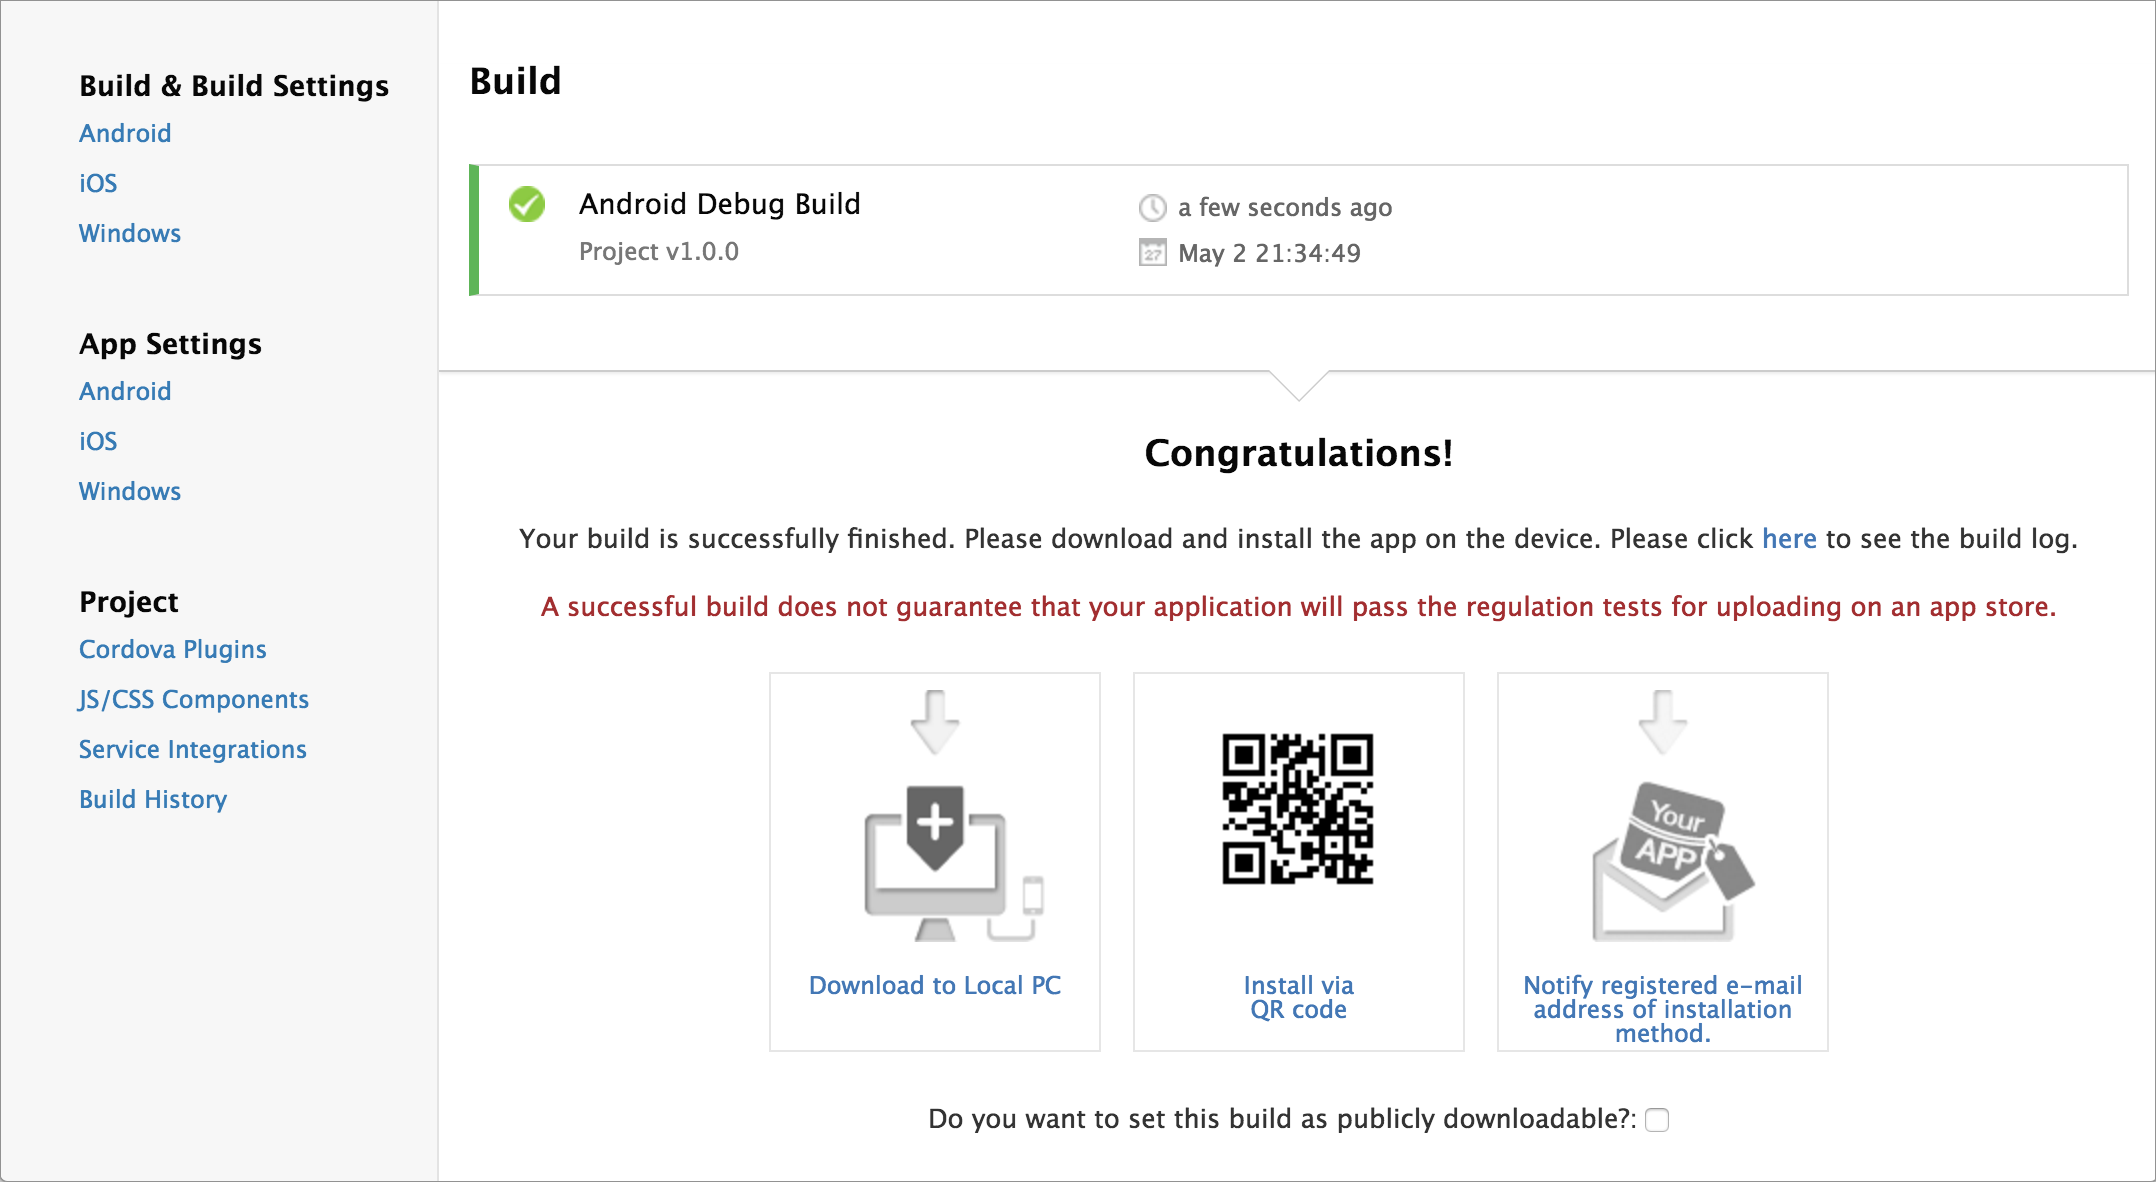This screenshot has height=1182, width=2156.
Task: Open iOS under App Settings
Action: coord(98,441)
